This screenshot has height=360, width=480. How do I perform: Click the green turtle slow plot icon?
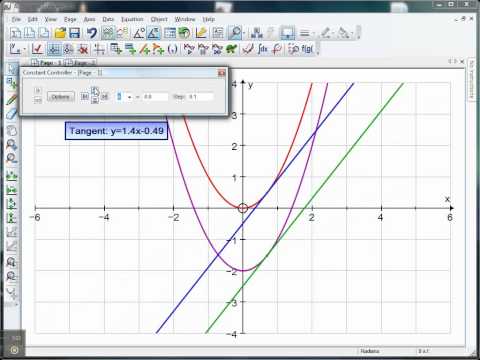click(231, 49)
